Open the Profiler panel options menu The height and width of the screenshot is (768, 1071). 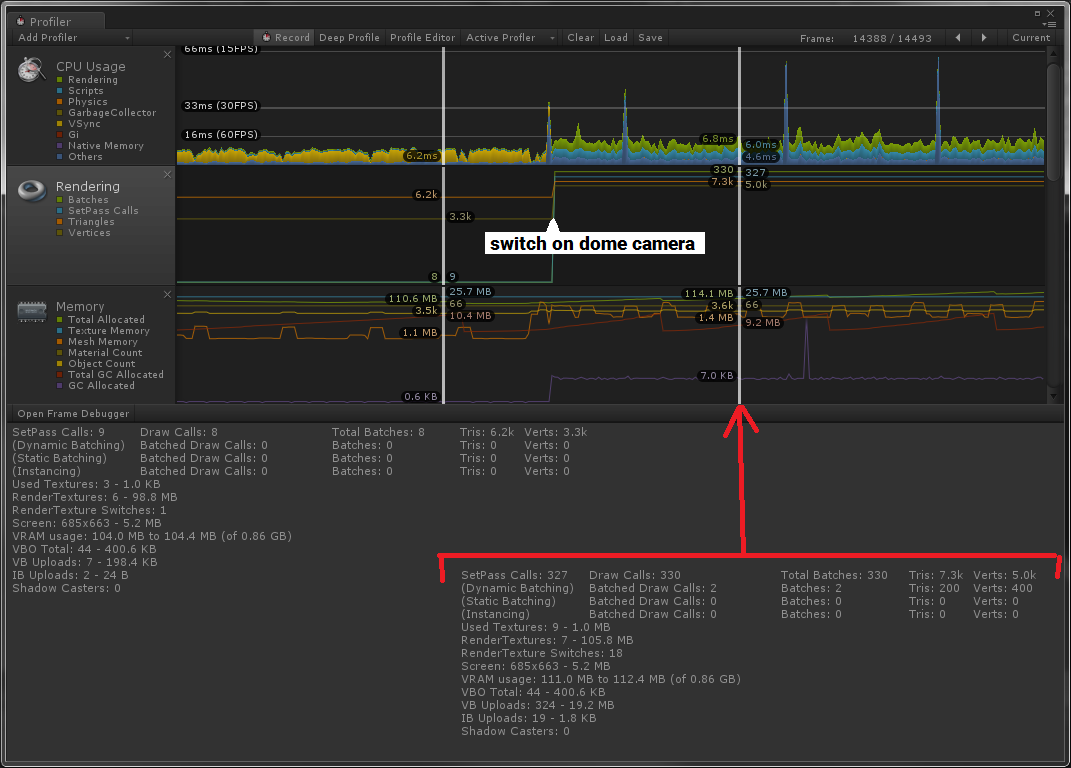(1051, 25)
